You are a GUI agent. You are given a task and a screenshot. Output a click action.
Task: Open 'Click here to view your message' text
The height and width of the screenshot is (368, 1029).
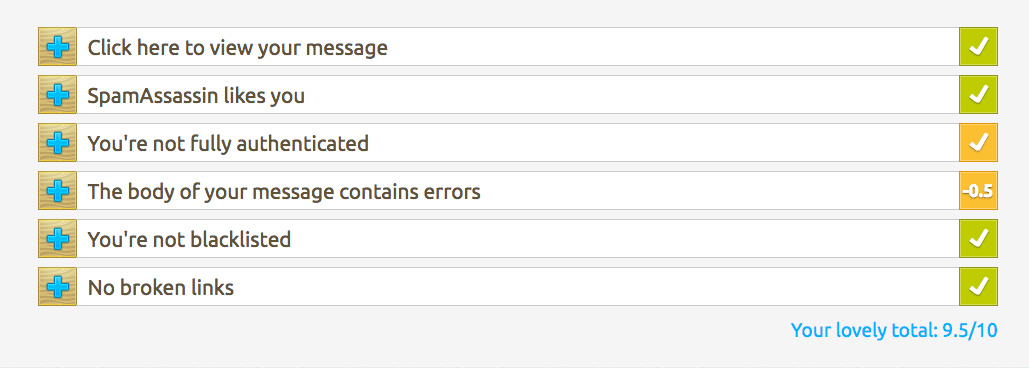[238, 48]
